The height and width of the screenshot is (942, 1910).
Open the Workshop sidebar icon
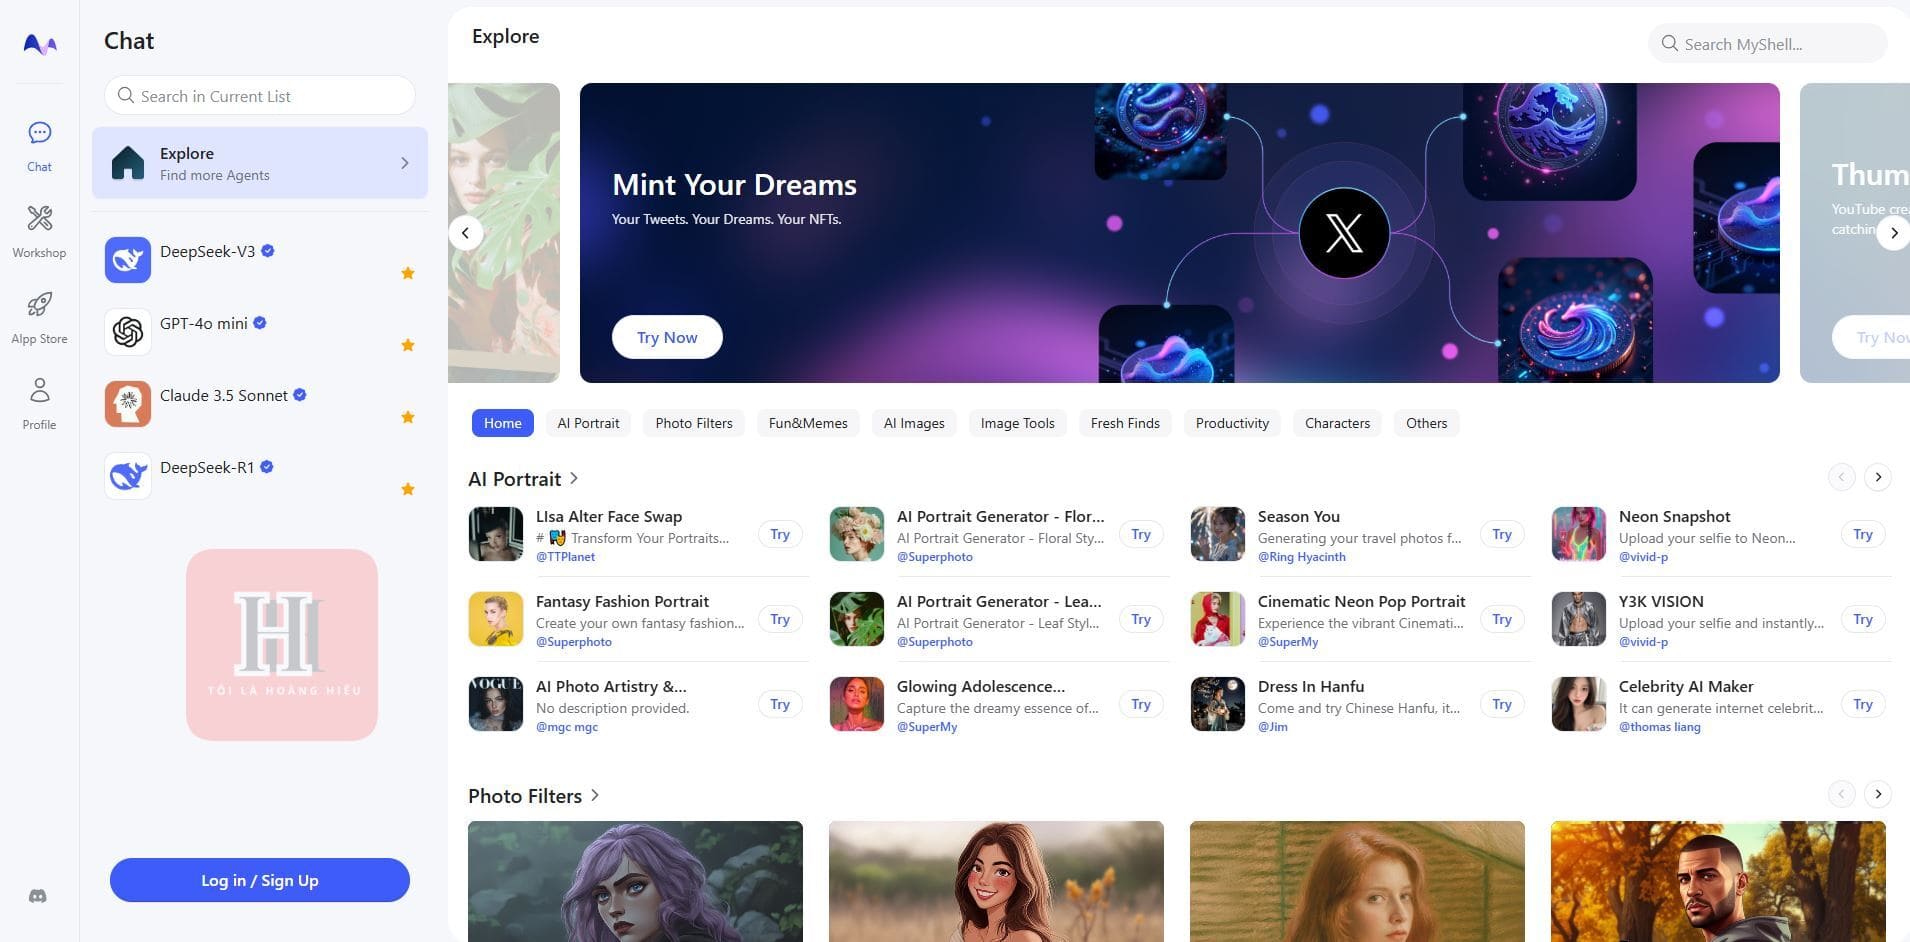(39, 219)
